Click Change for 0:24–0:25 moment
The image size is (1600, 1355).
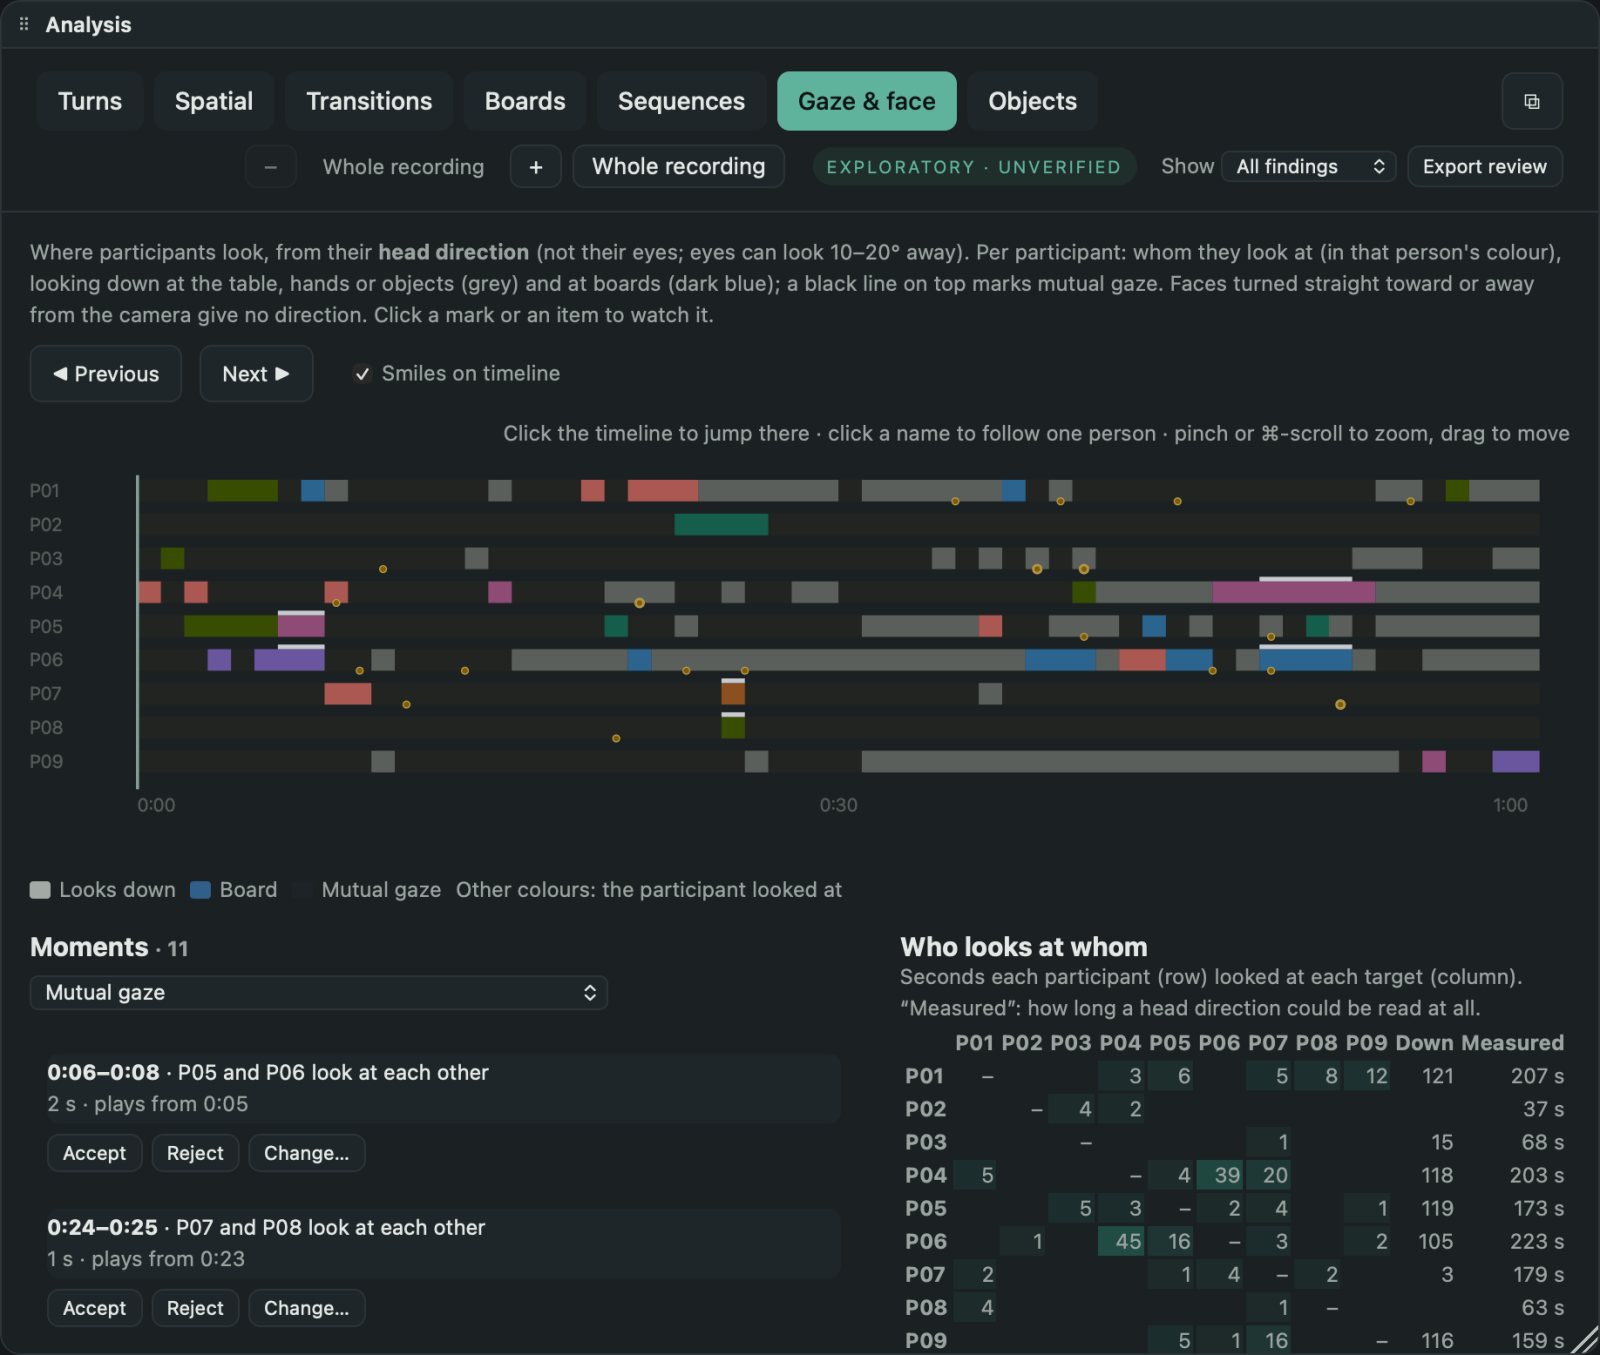point(306,1308)
